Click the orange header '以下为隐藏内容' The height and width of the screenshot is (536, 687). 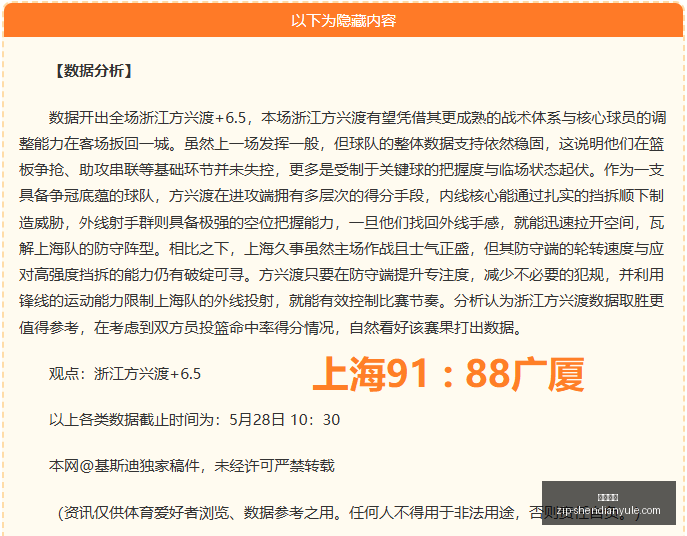pos(344,21)
